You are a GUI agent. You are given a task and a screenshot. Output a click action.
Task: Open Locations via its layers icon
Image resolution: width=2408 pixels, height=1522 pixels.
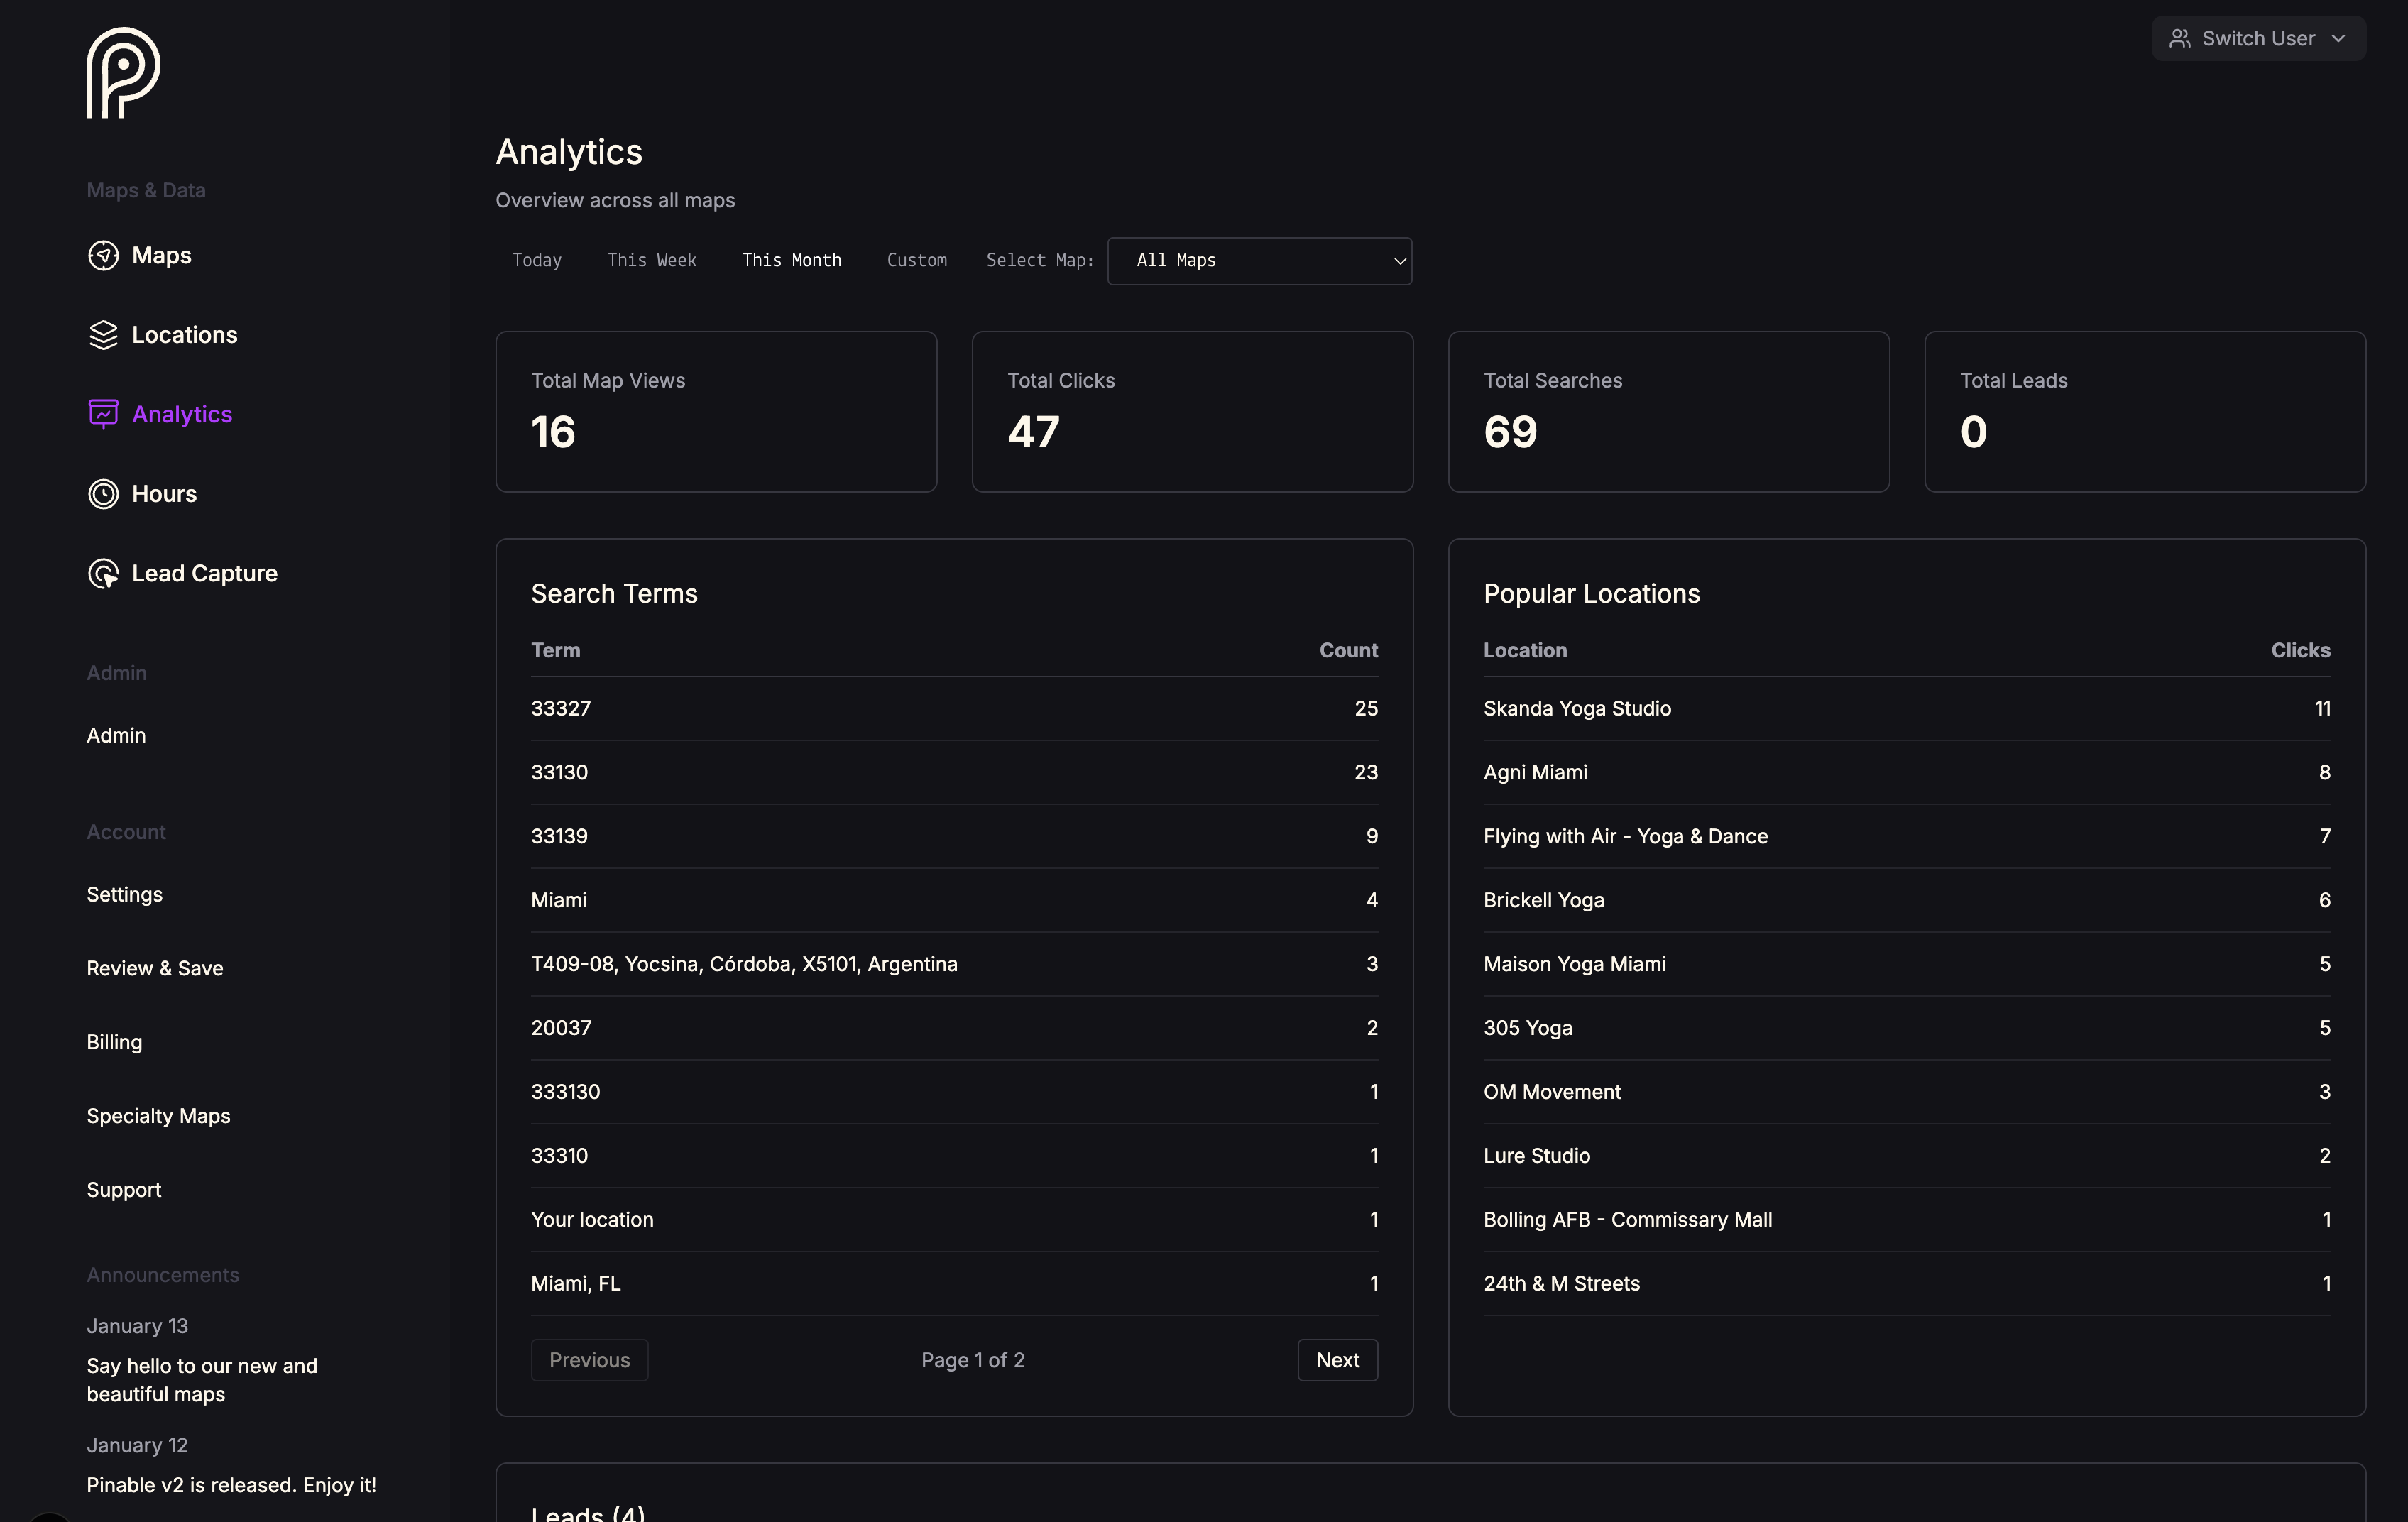[104, 335]
